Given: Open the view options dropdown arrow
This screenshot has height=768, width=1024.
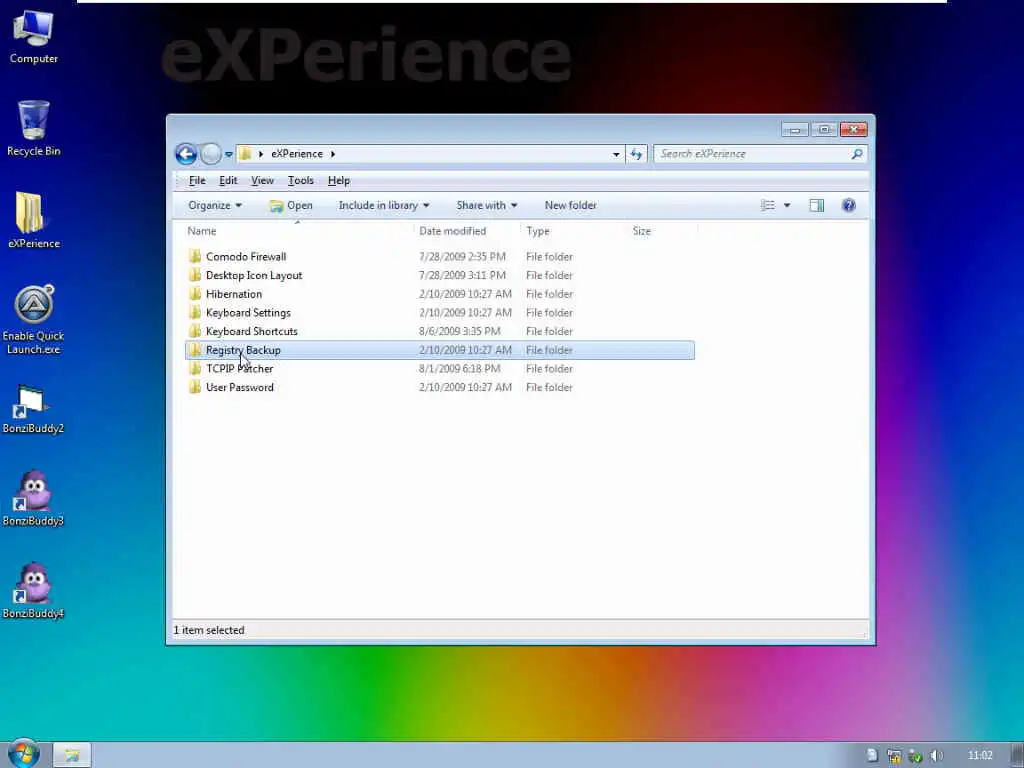Looking at the screenshot, I should pos(787,206).
